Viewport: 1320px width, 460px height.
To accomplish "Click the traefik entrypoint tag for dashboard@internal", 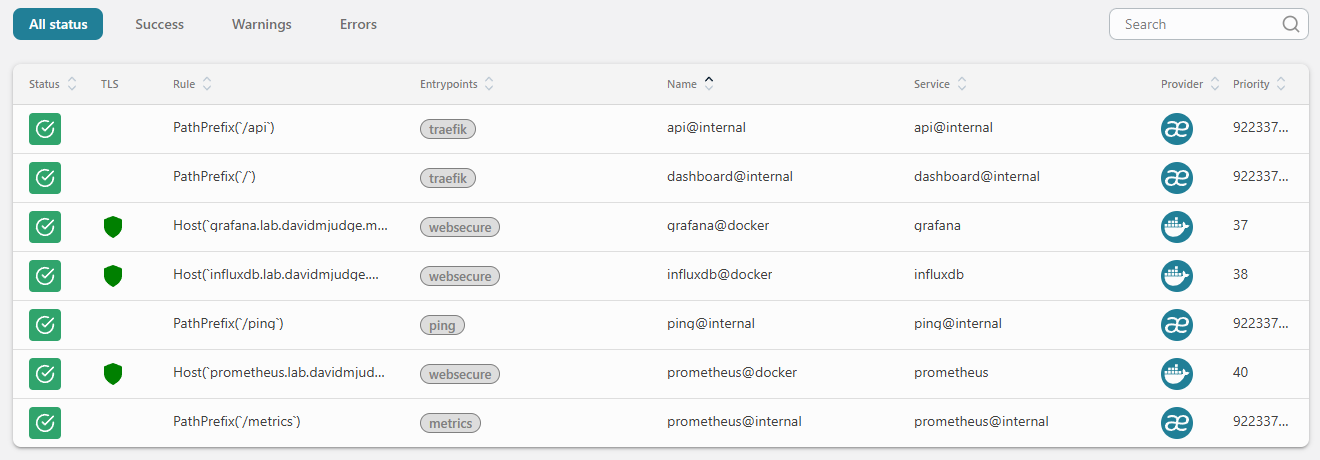I will tap(448, 178).
